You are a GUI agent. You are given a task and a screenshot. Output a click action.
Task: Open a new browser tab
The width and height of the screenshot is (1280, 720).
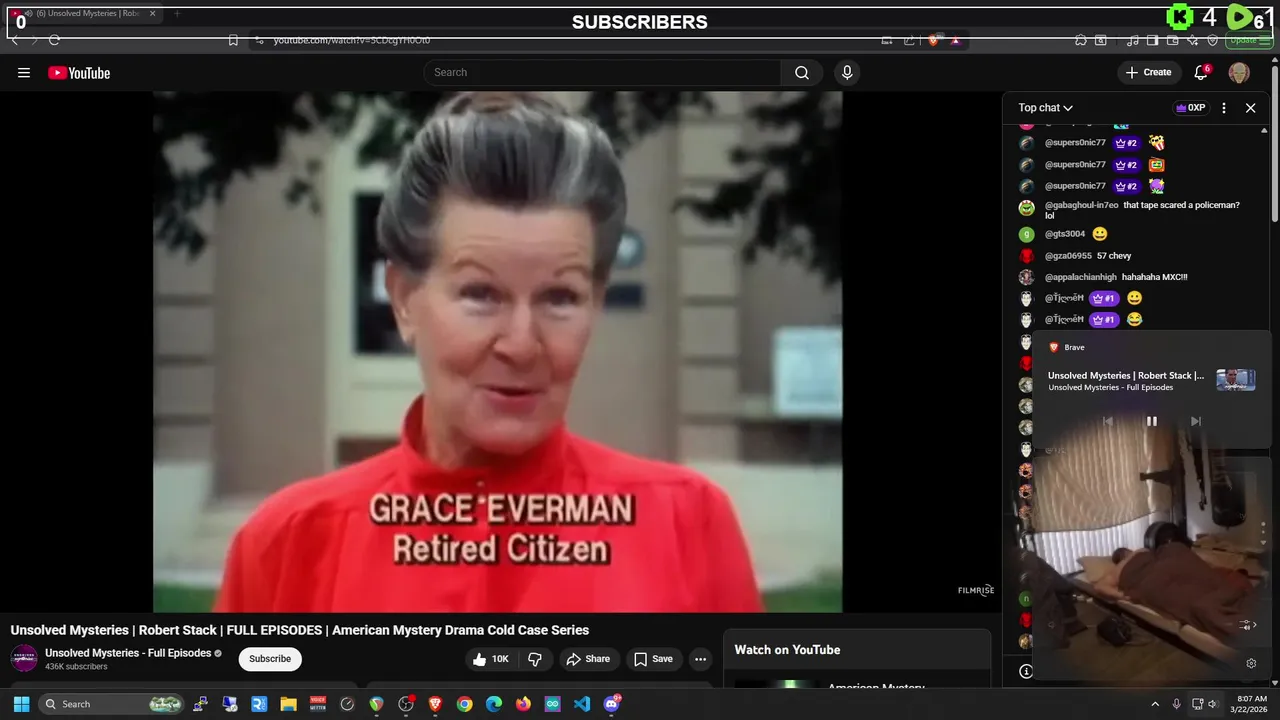[x=177, y=13]
